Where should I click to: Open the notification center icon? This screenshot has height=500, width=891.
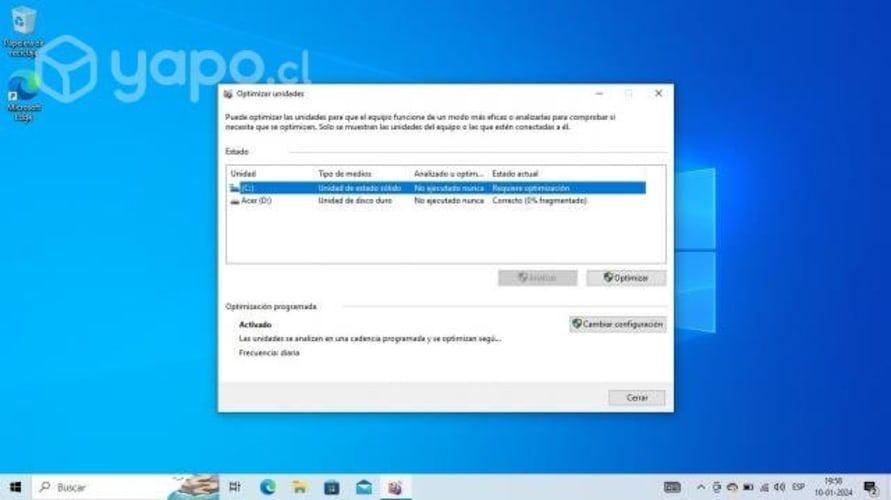pyautogui.click(x=871, y=488)
